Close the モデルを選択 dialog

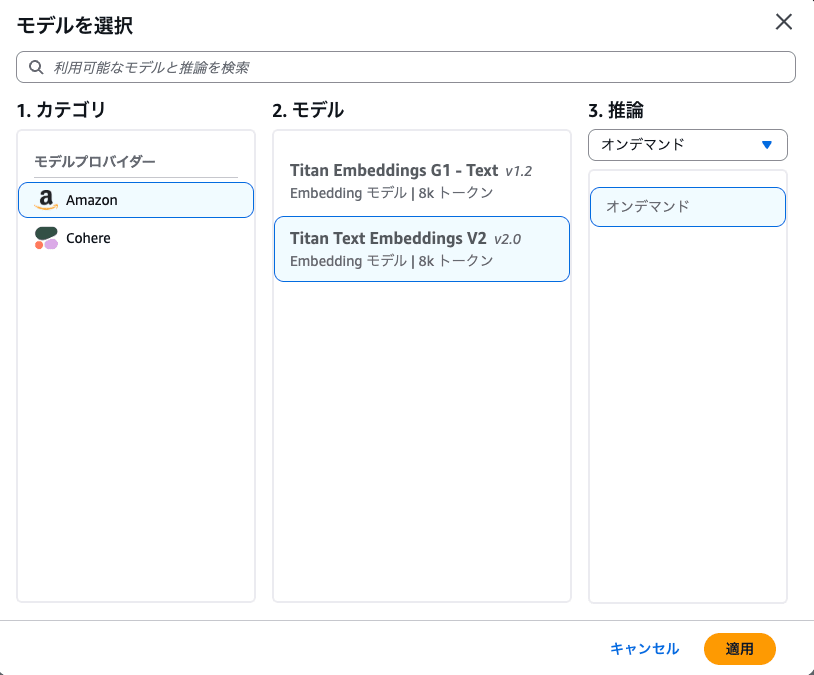coord(783,22)
